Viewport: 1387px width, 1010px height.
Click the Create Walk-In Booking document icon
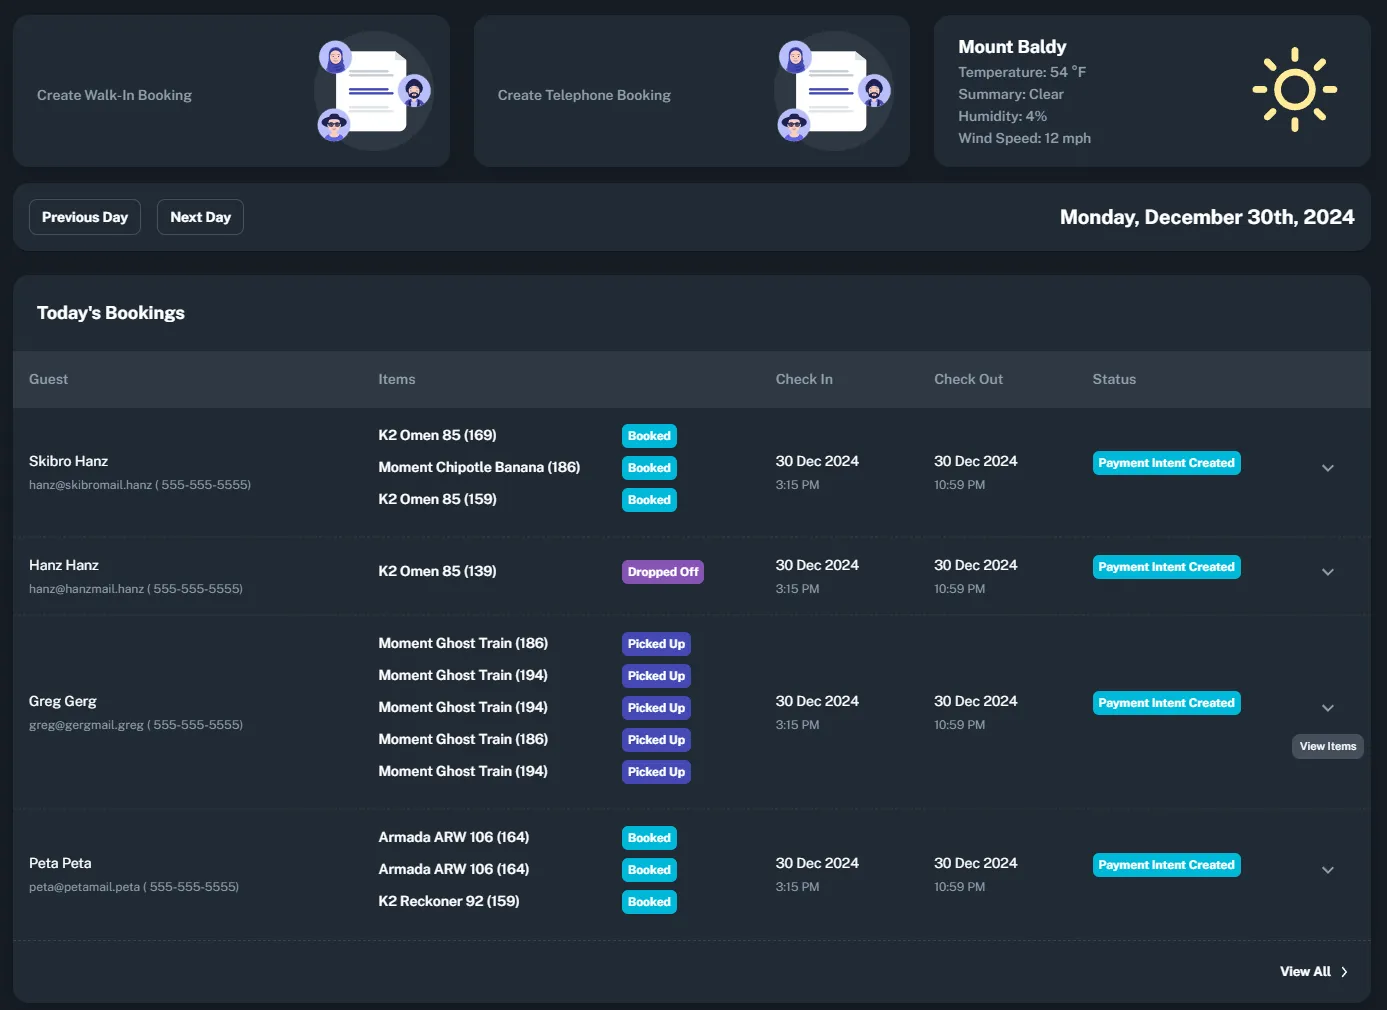tap(374, 91)
